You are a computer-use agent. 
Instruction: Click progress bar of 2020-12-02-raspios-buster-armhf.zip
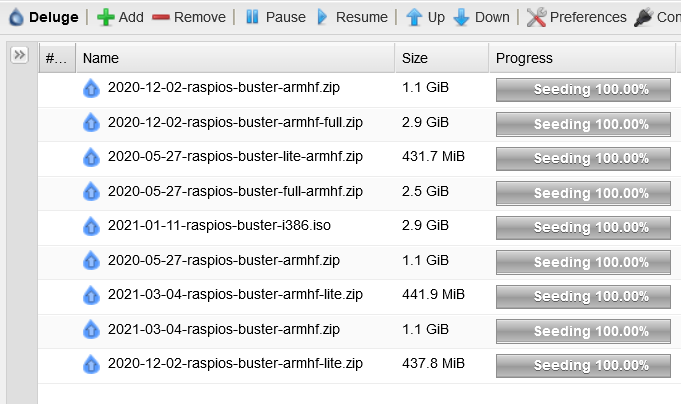(583, 89)
